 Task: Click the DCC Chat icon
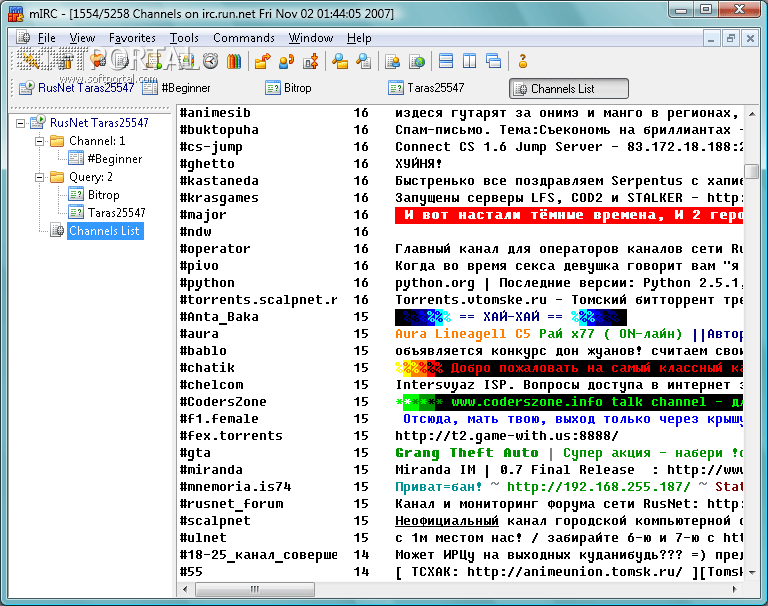(x=287, y=62)
